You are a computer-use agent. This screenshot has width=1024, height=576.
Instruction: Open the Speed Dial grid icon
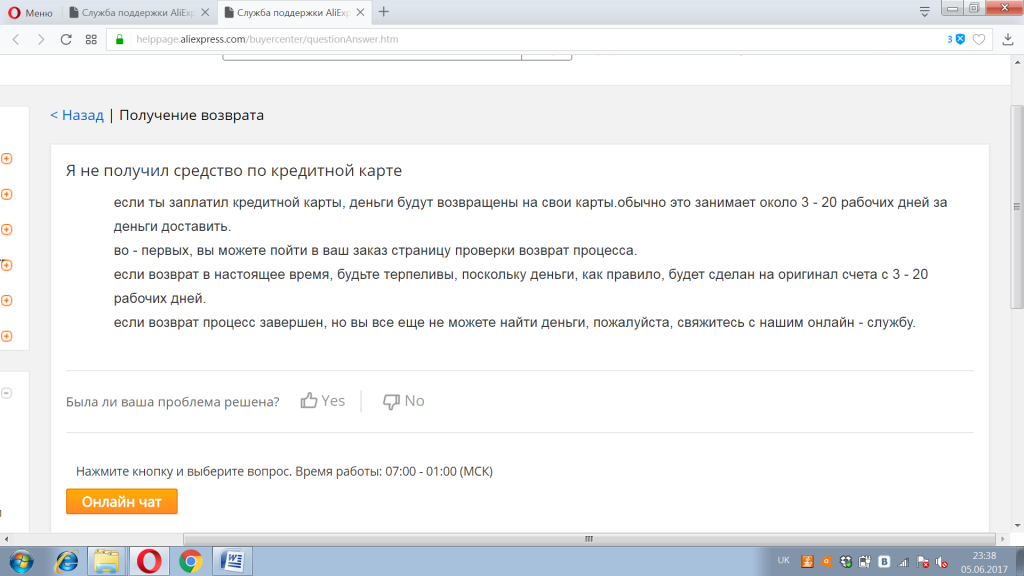tap(91, 40)
